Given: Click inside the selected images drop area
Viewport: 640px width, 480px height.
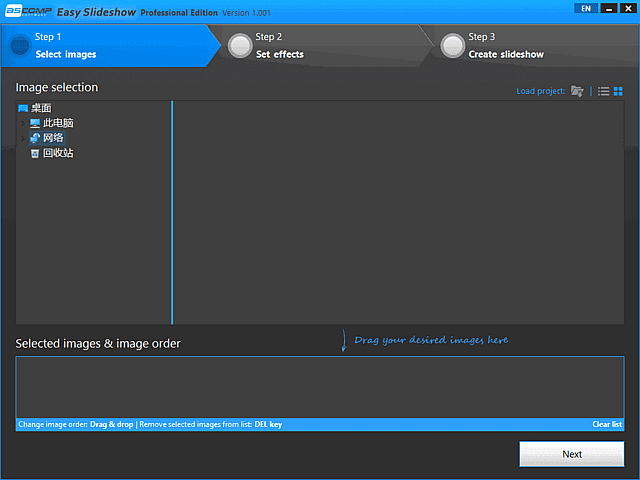Looking at the screenshot, I should tap(319, 386).
